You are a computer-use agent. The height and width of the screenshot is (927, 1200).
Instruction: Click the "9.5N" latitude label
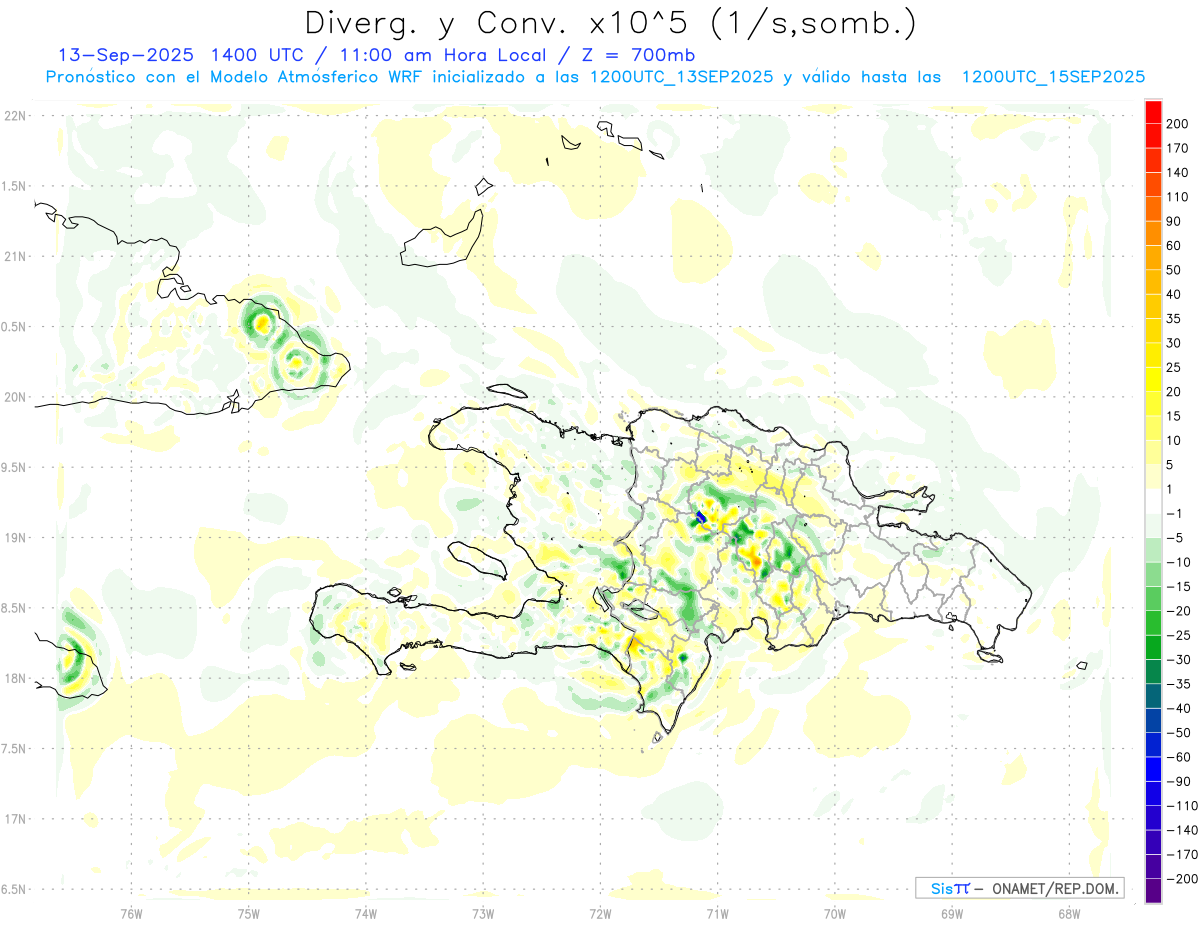(x=14, y=467)
